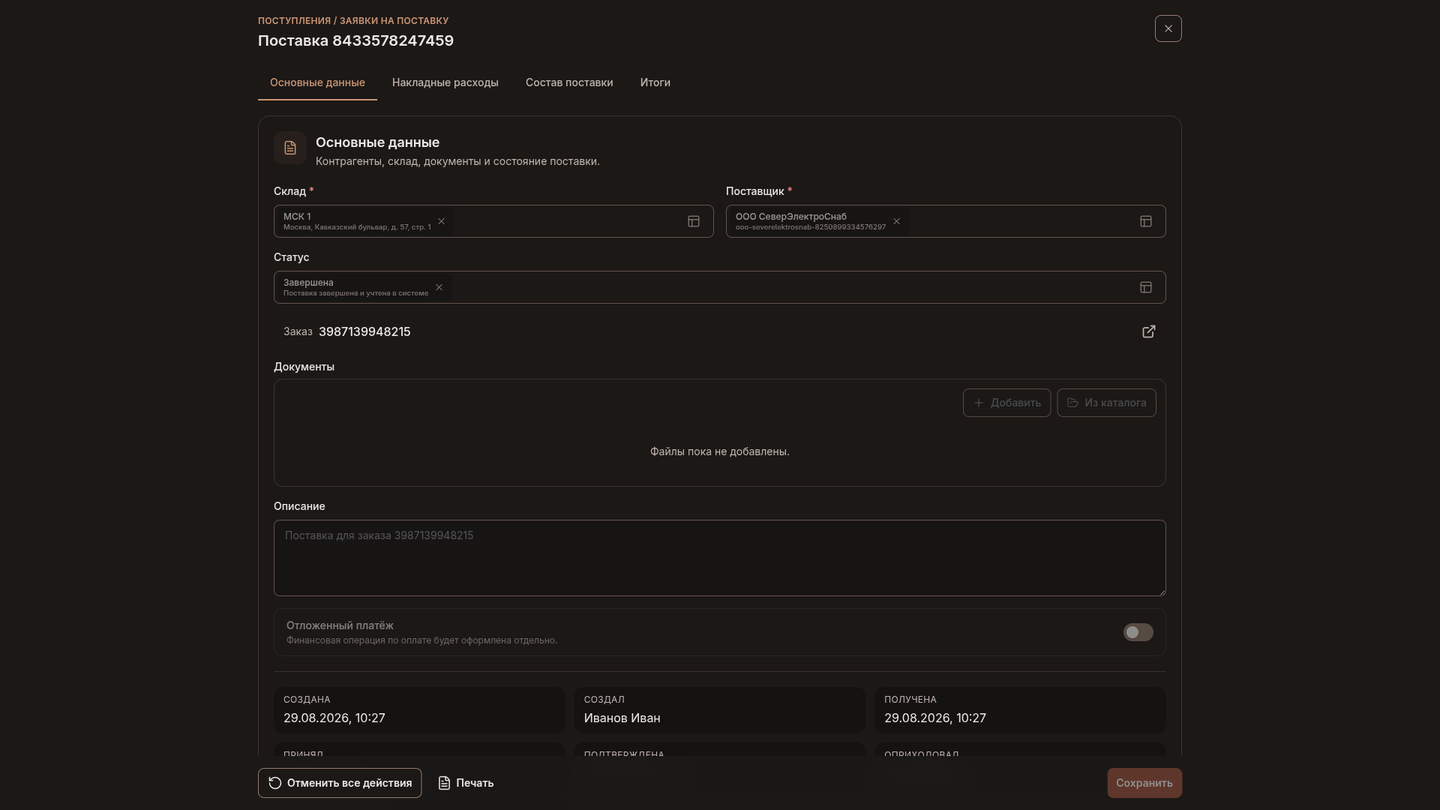Viewport: 1440px width, 810px height.
Task: Click the Создал Иванов Иван cell
Action: (x=720, y=709)
